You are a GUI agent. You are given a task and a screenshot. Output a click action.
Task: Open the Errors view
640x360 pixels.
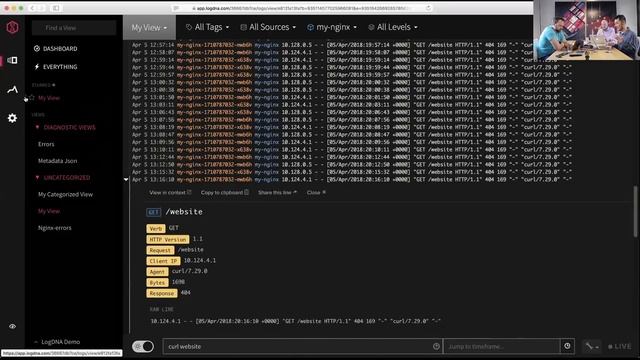pyautogui.click(x=46, y=144)
